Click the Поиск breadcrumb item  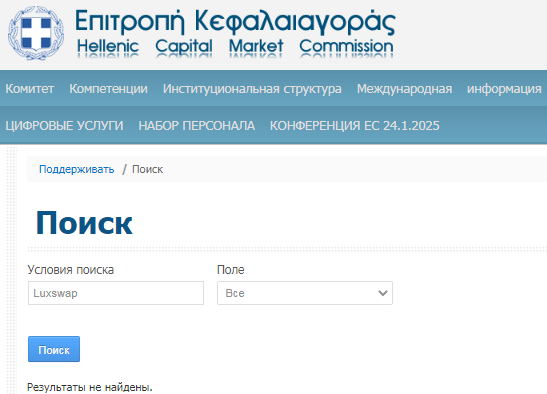tap(147, 169)
